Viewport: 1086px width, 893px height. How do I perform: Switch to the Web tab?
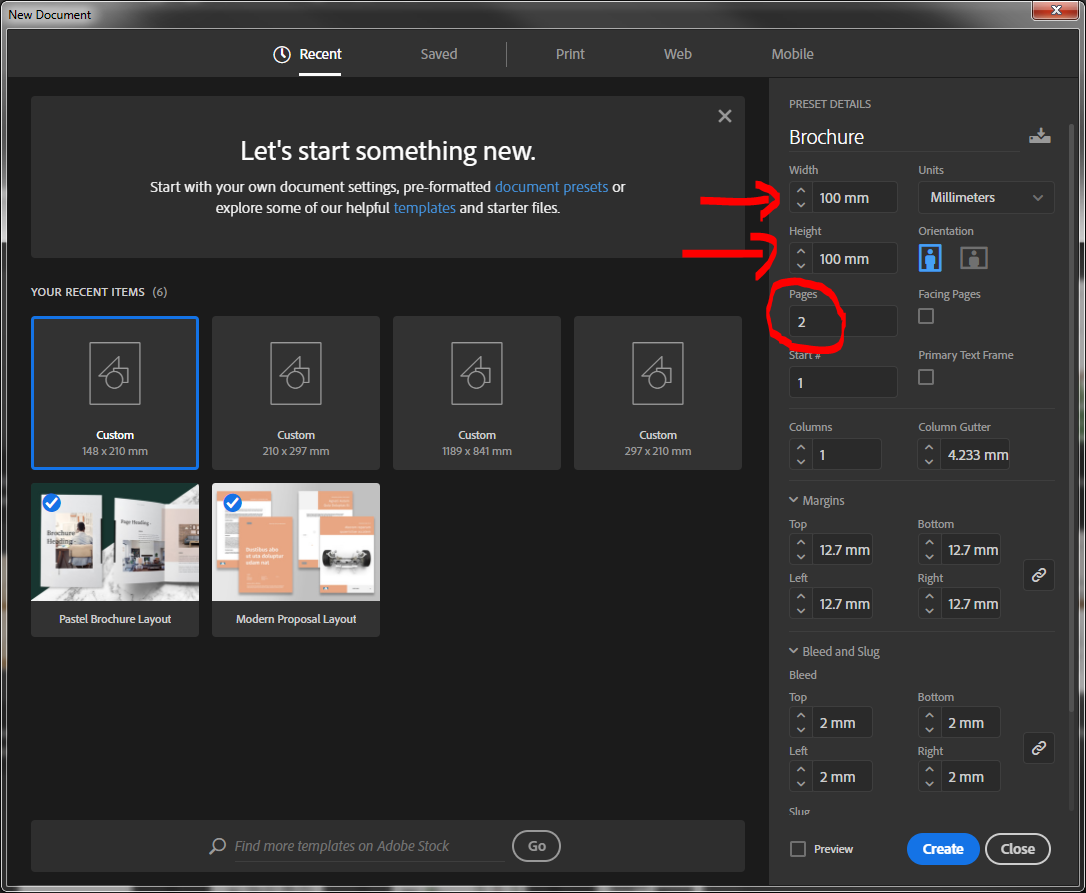(677, 54)
